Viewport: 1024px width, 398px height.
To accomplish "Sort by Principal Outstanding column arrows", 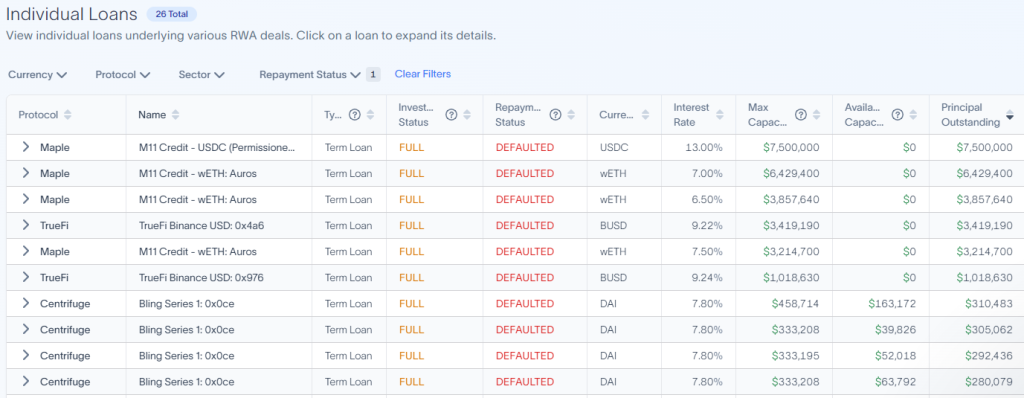I will (x=1010, y=115).
